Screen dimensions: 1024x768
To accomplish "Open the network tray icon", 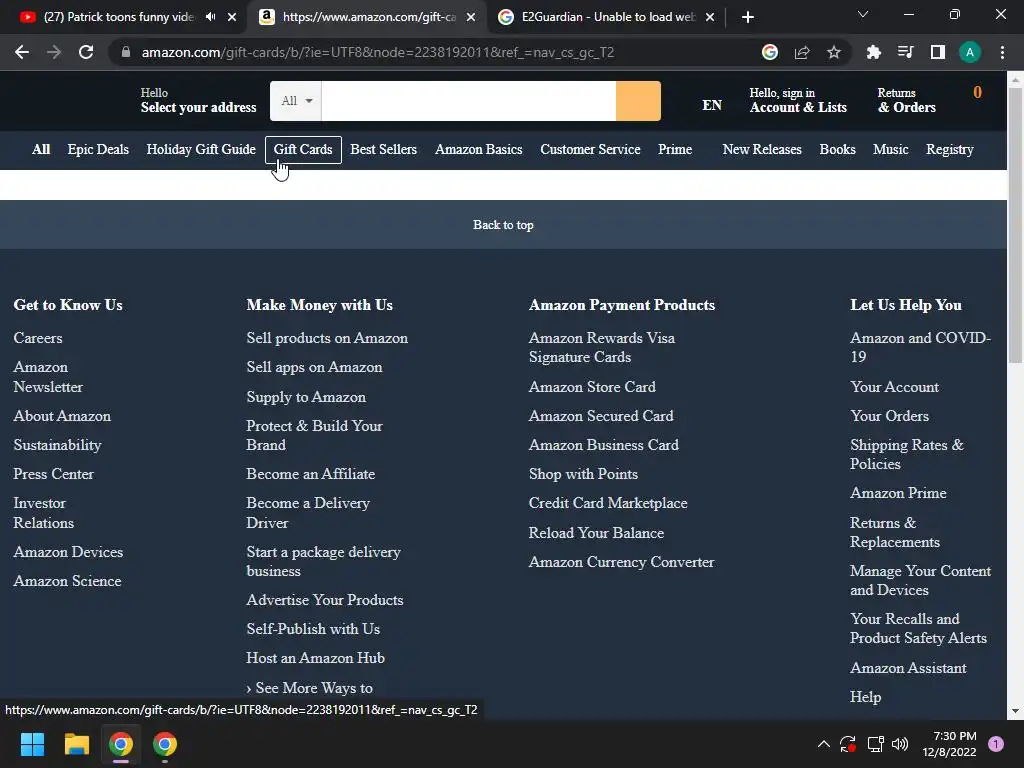I will (875, 744).
